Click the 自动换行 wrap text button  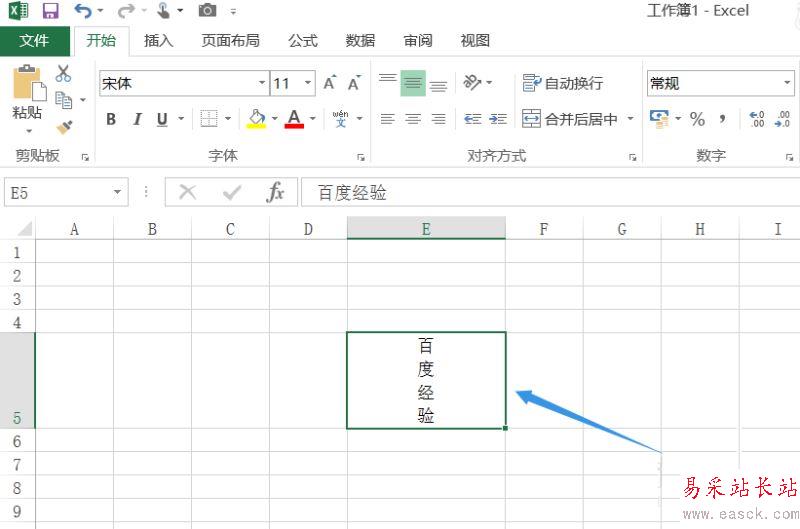coord(563,83)
